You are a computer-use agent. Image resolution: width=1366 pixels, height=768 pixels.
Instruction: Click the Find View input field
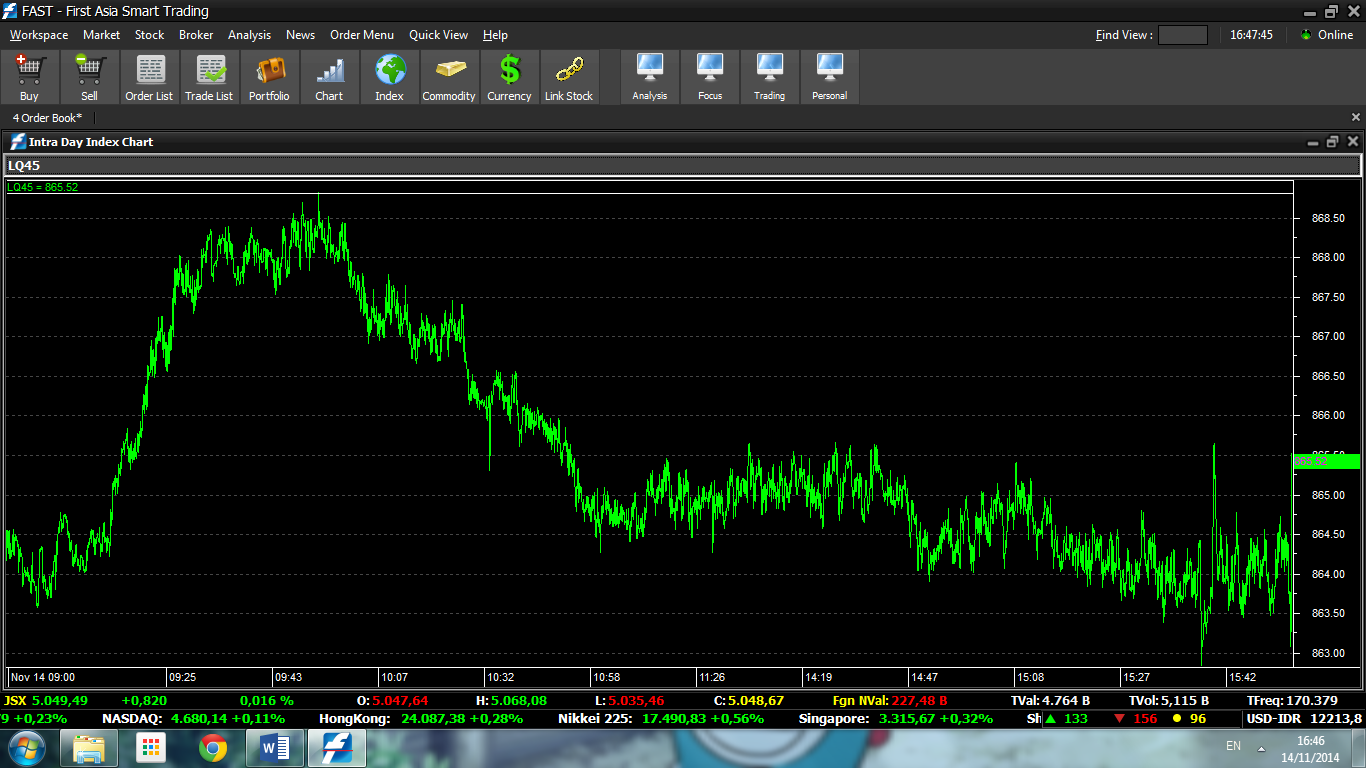[x=1183, y=35]
